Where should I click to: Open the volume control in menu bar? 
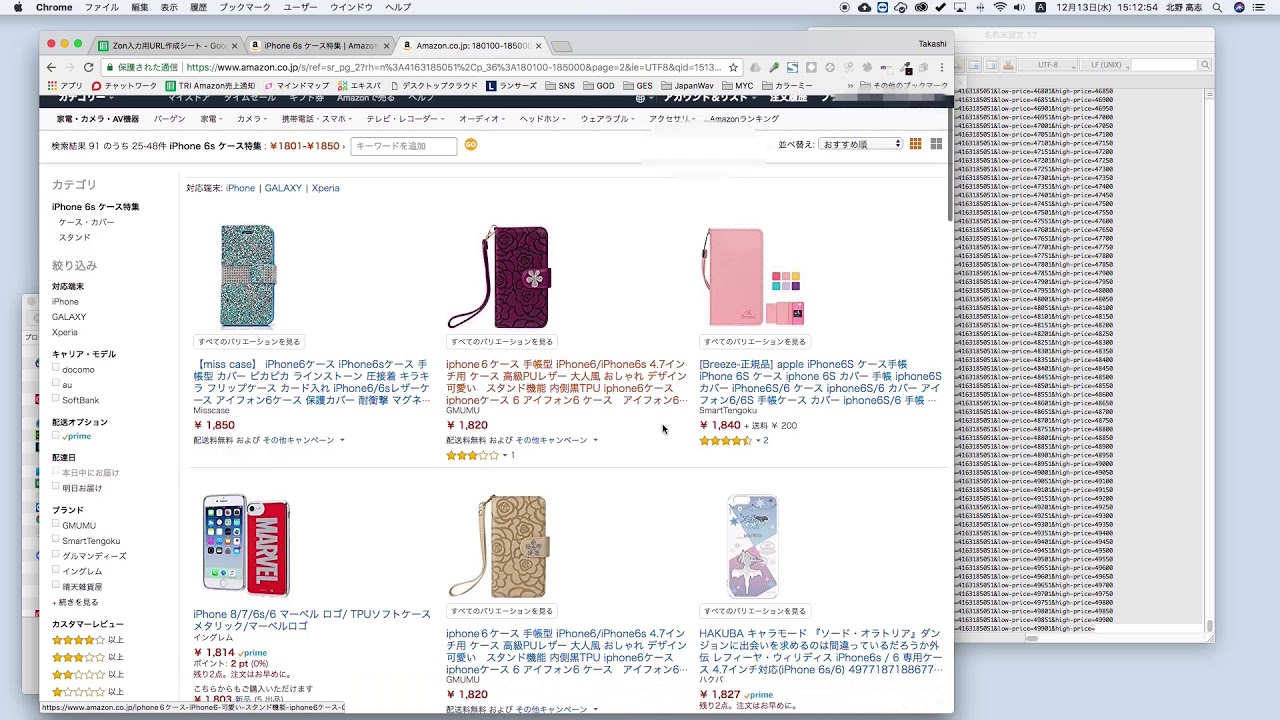click(1020, 7)
